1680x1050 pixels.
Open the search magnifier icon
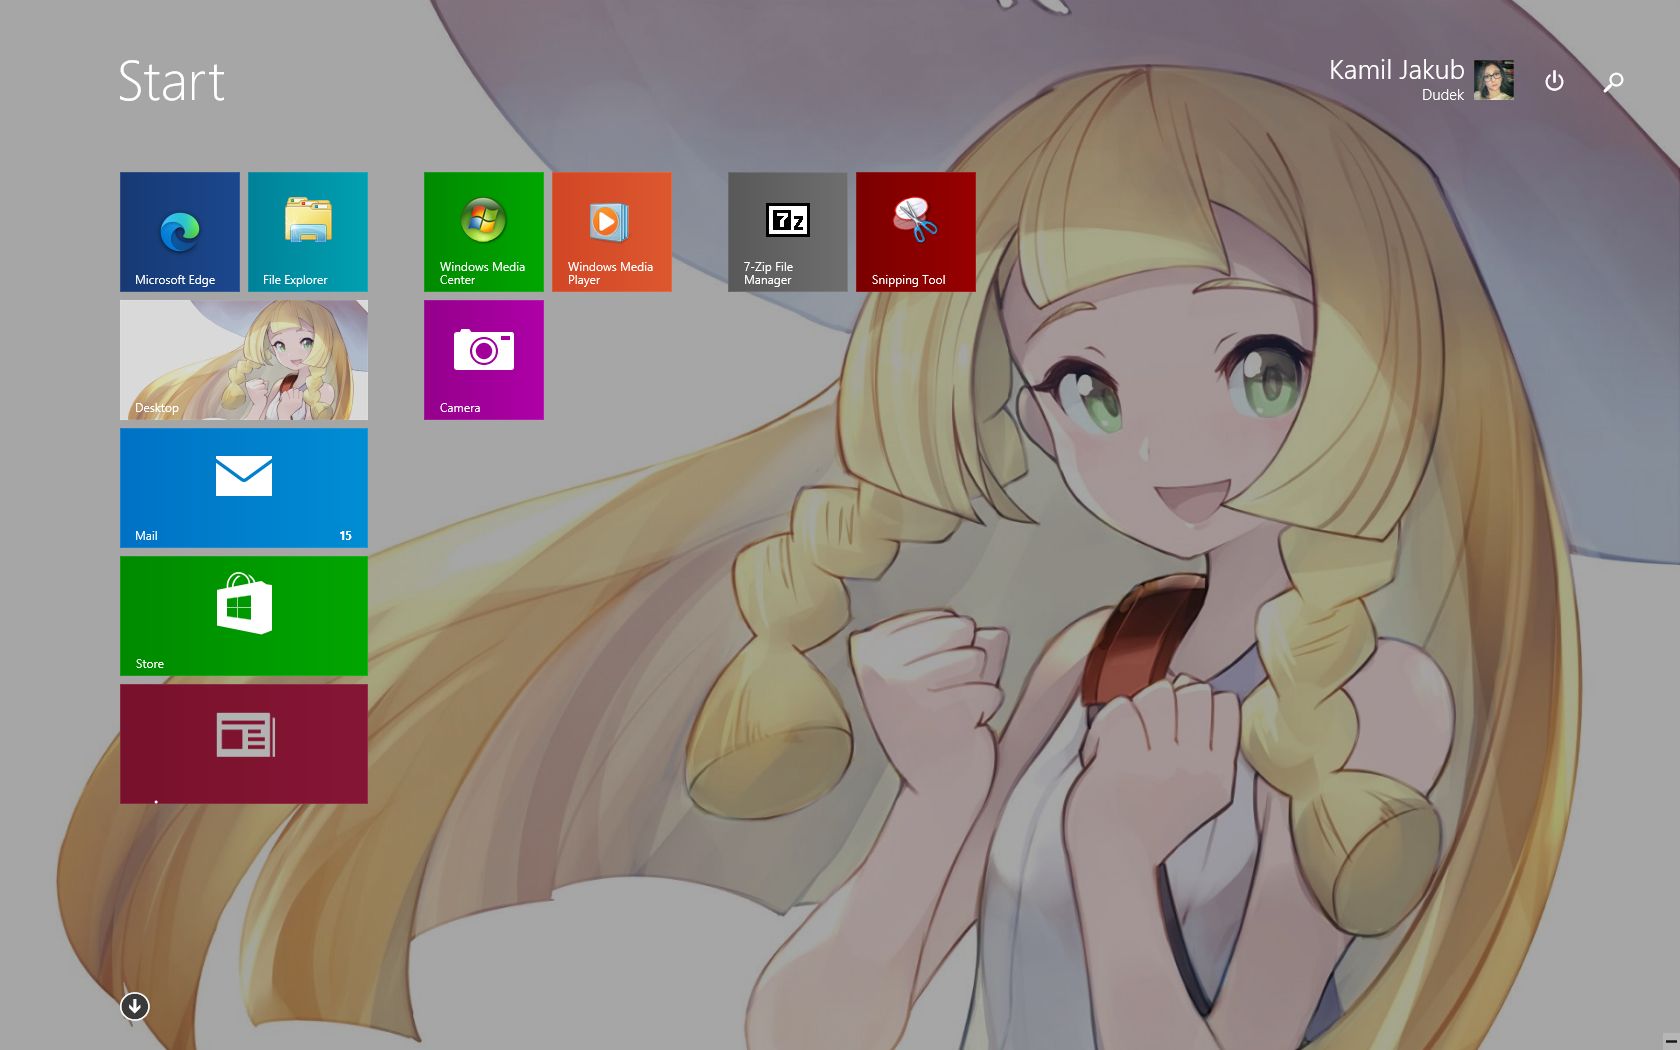1613,82
